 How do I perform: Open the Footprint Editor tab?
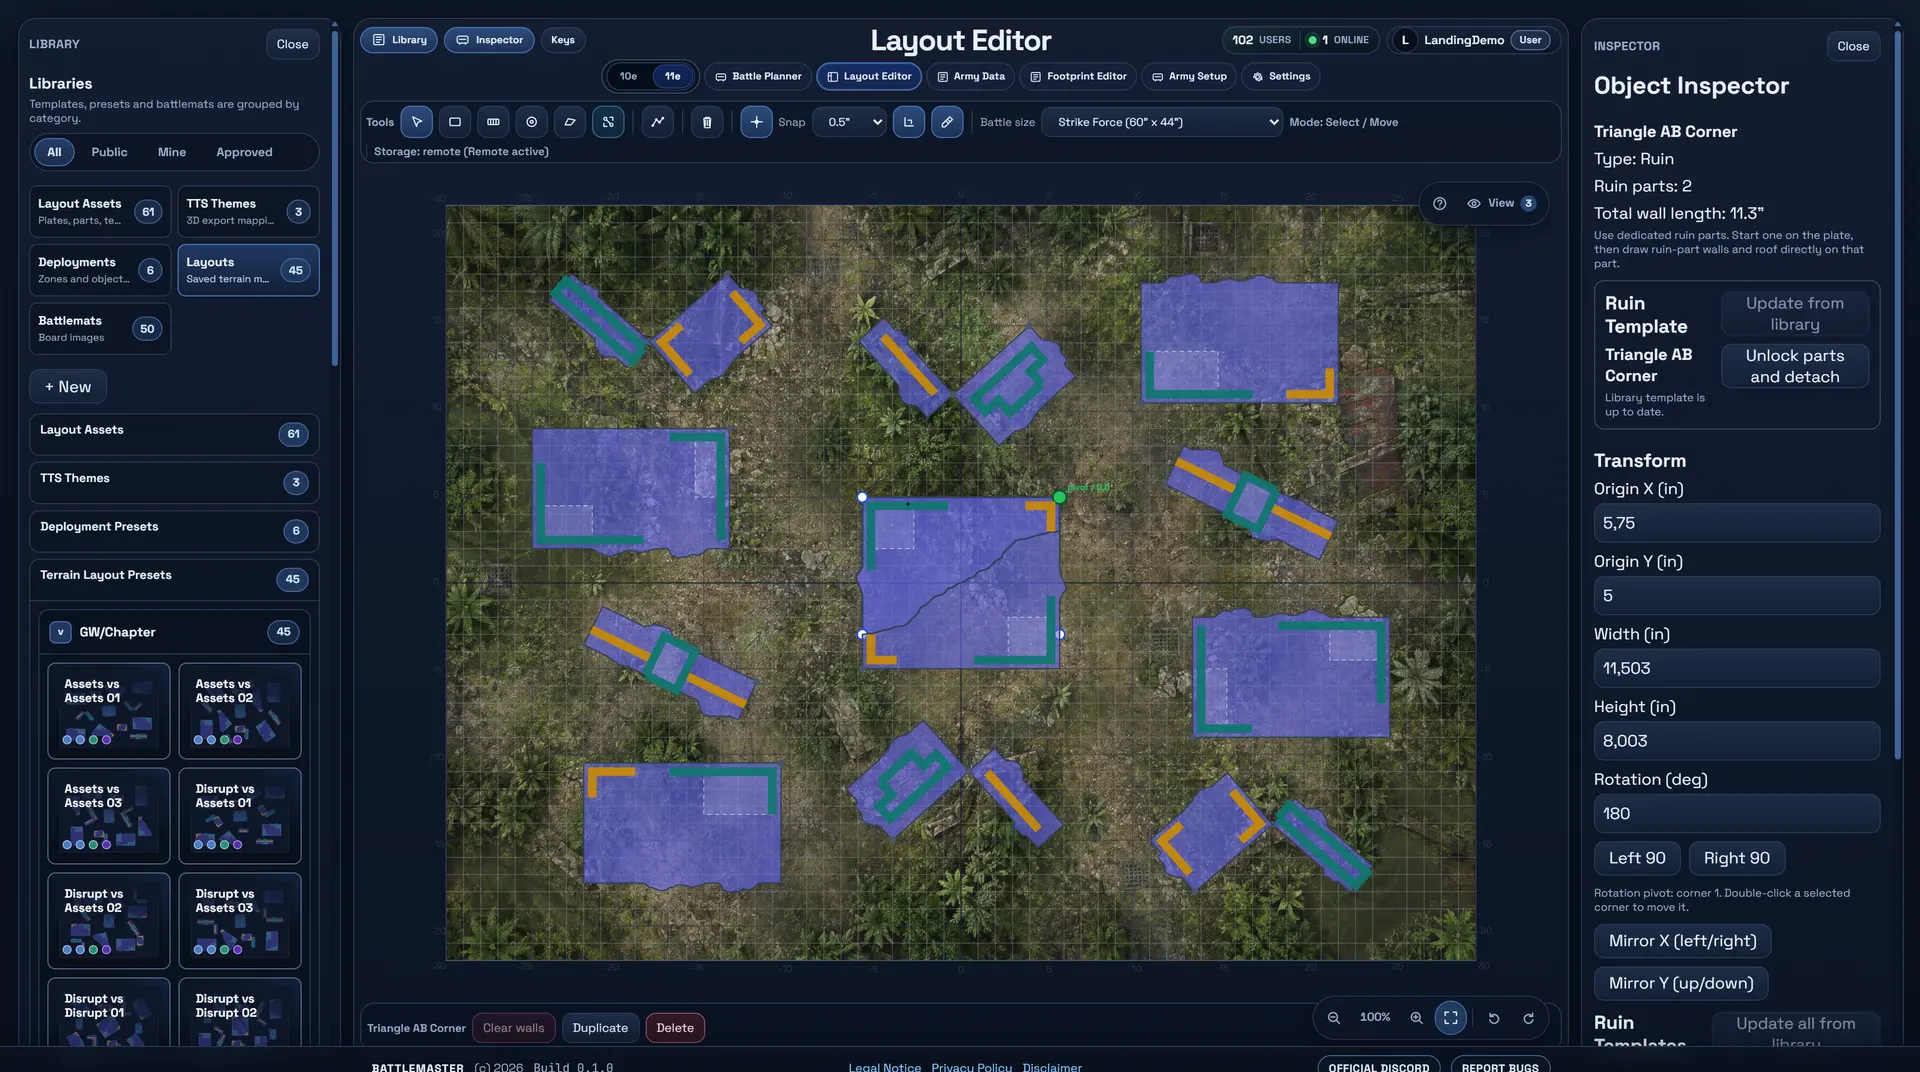tap(1078, 76)
